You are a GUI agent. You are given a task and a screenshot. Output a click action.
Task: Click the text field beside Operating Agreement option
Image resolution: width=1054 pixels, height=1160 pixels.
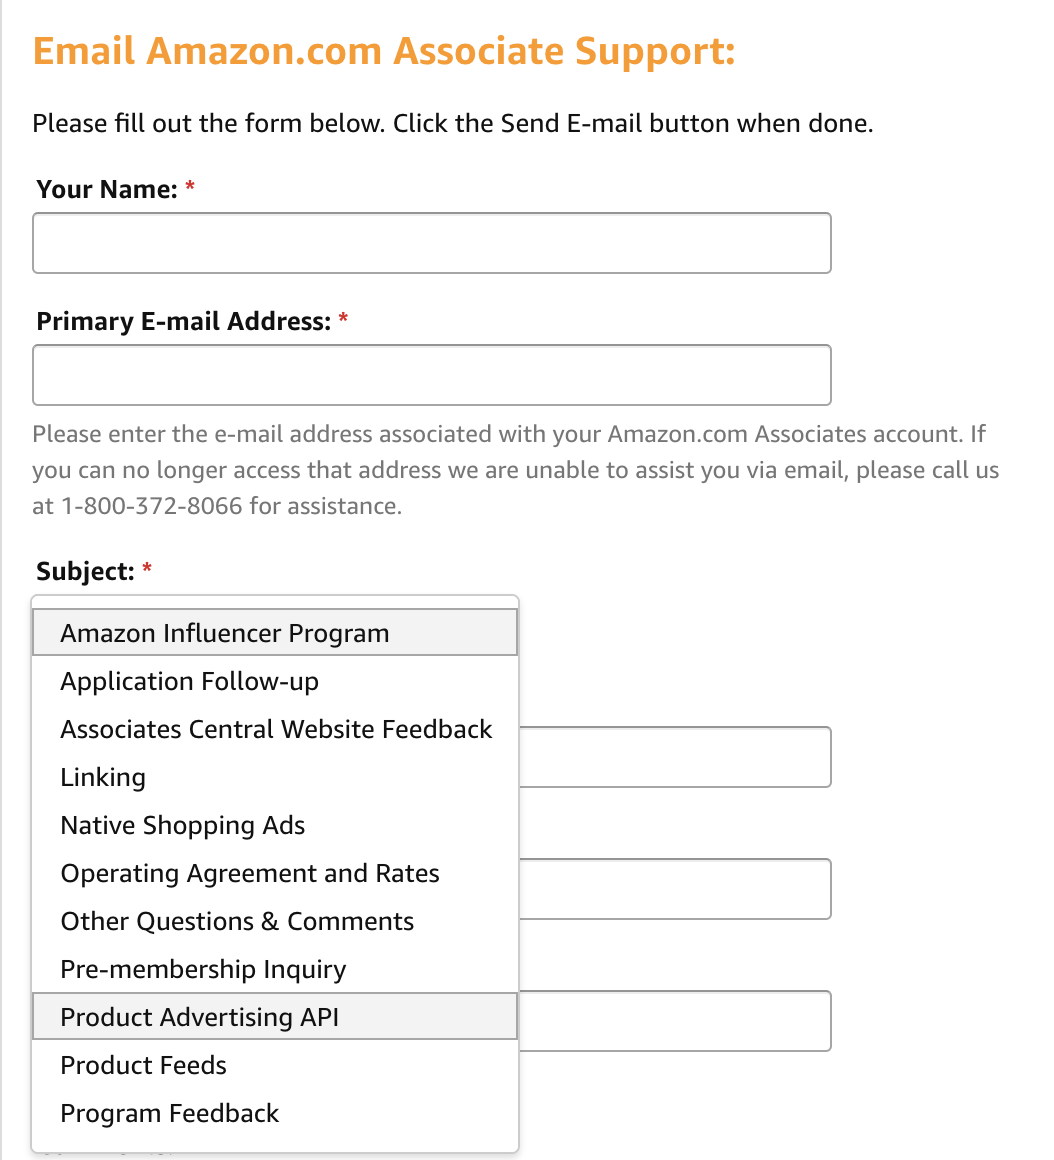(675, 889)
